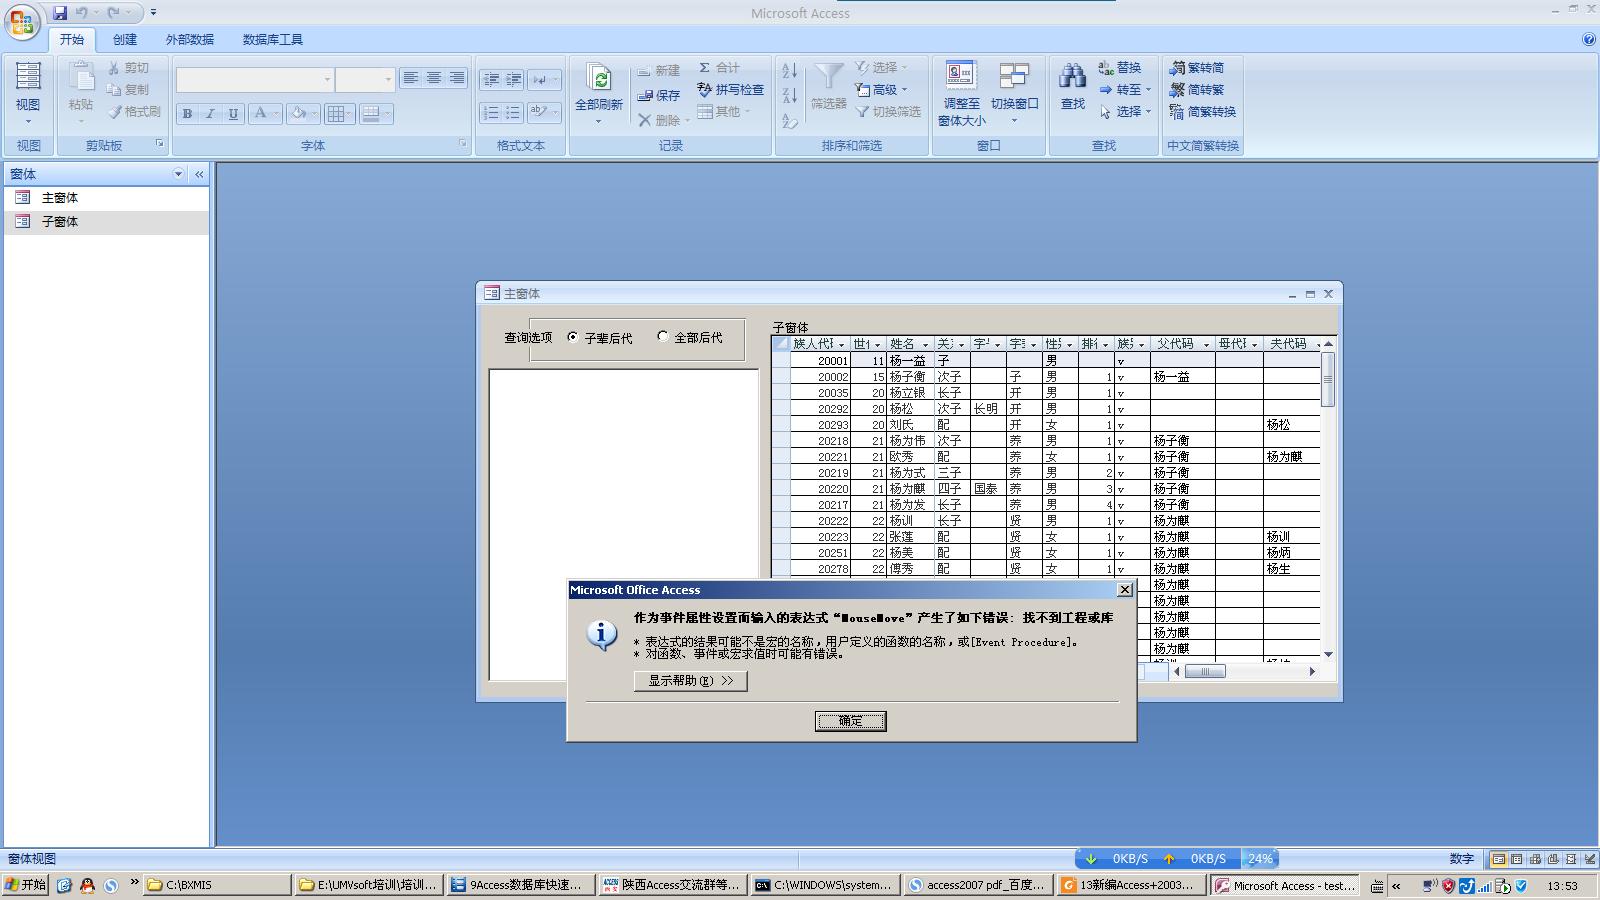Viewport: 1600px width, 900px height.
Task: Select the 子辈后代 radio option
Action: [x=572, y=337]
